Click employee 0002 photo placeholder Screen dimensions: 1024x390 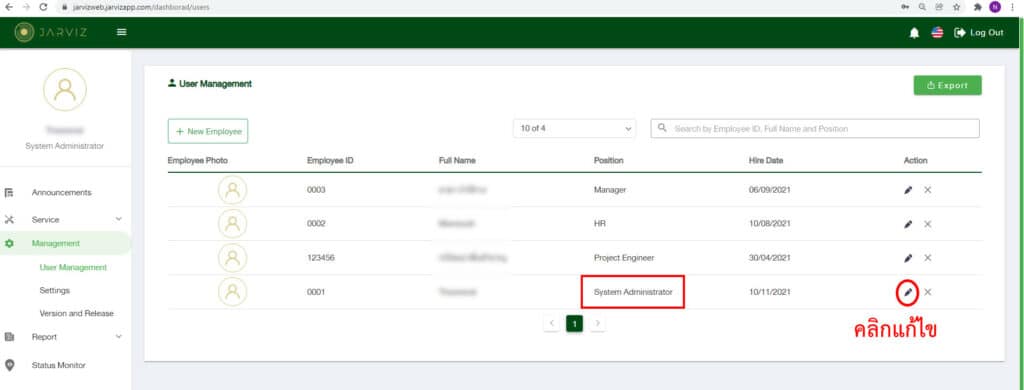click(x=232, y=224)
